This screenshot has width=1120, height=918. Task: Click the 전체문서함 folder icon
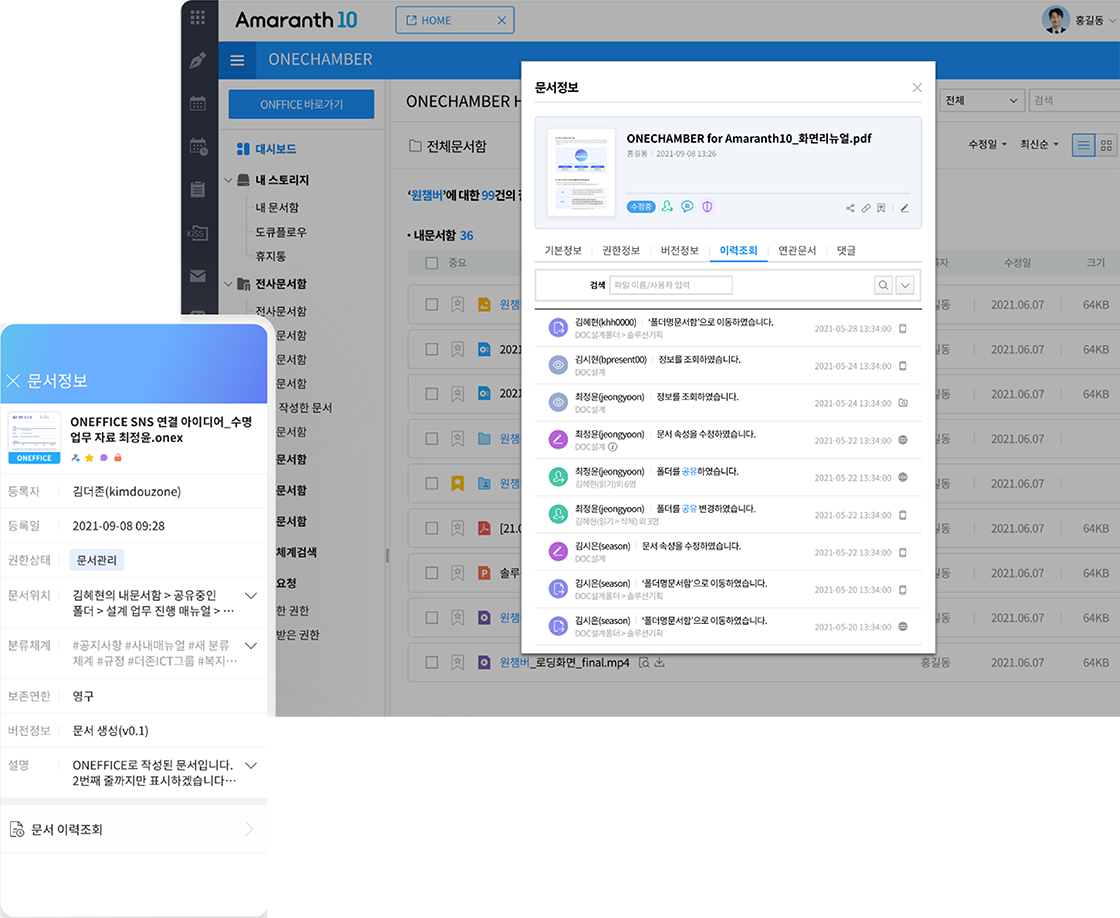pyautogui.click(x=415, y=146)
